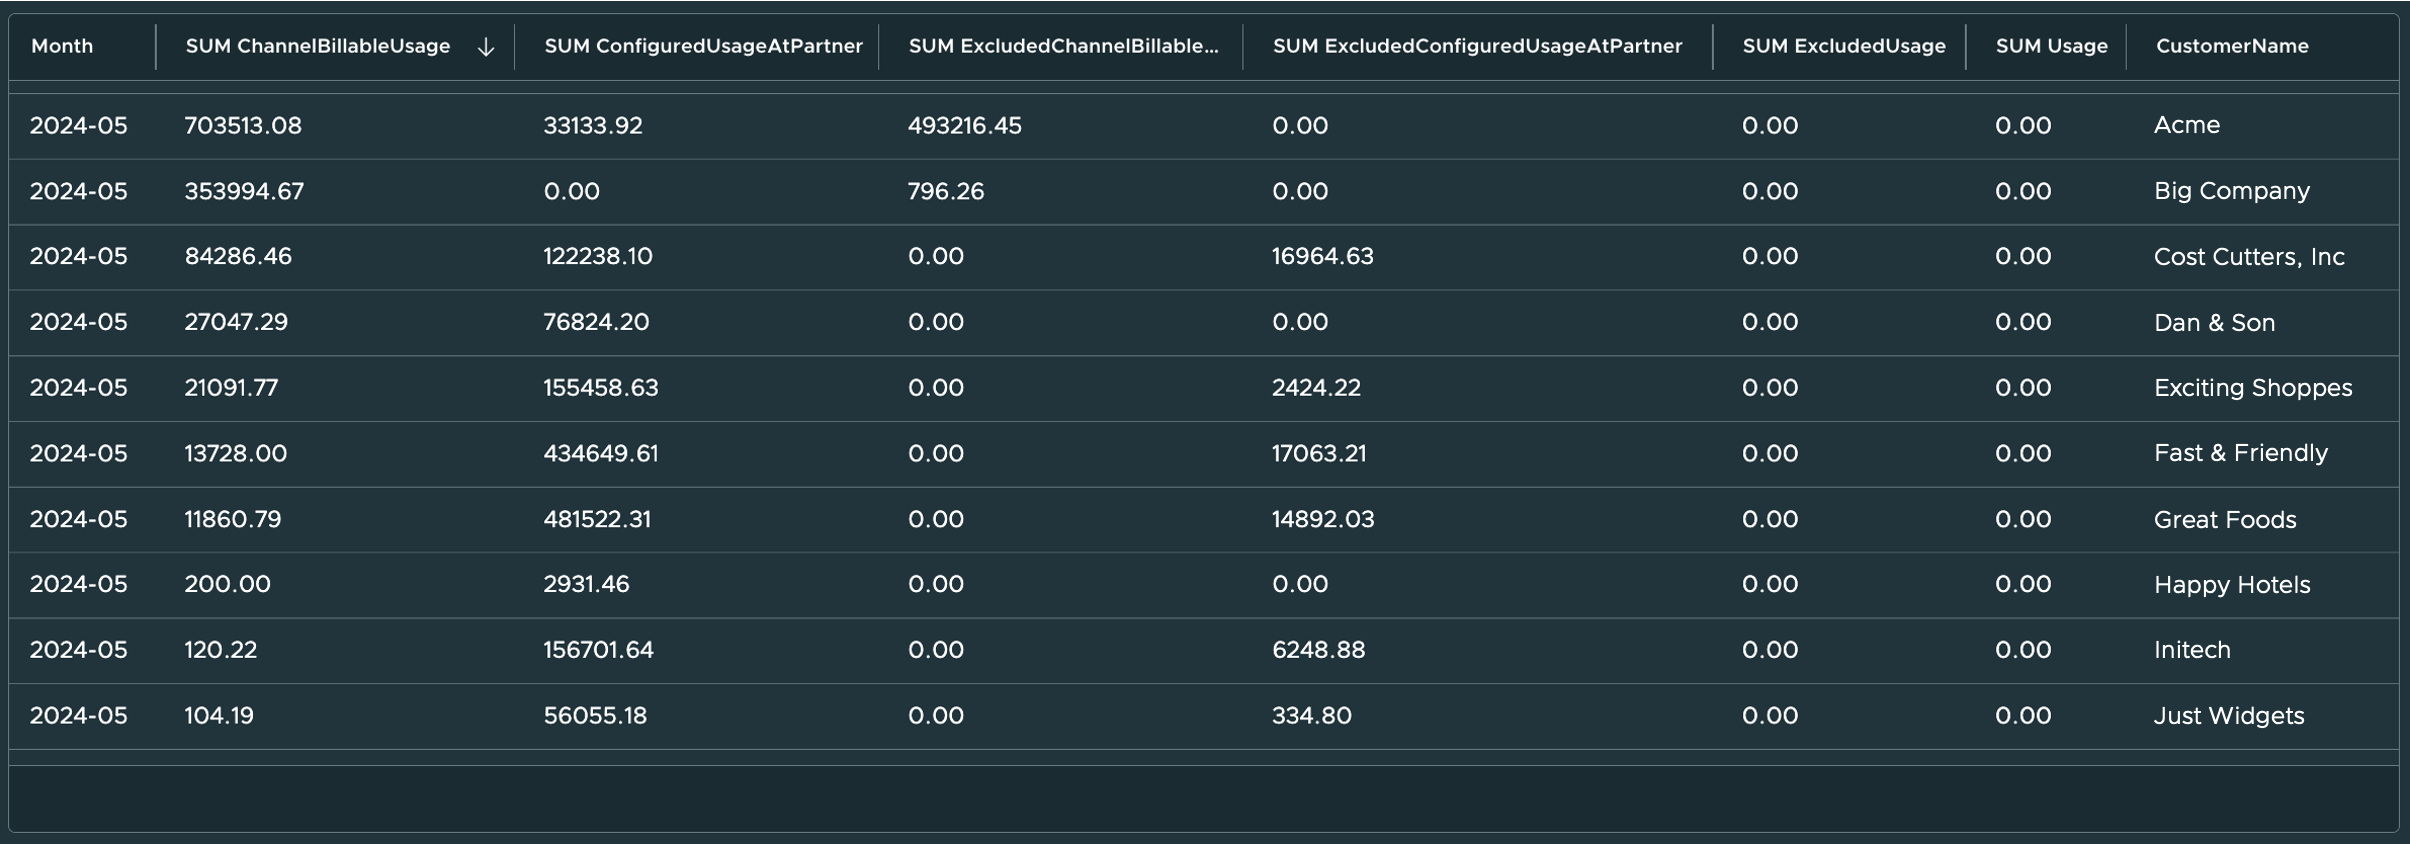Click value 200.00 in Happy Hotels row

pos(227,584)
